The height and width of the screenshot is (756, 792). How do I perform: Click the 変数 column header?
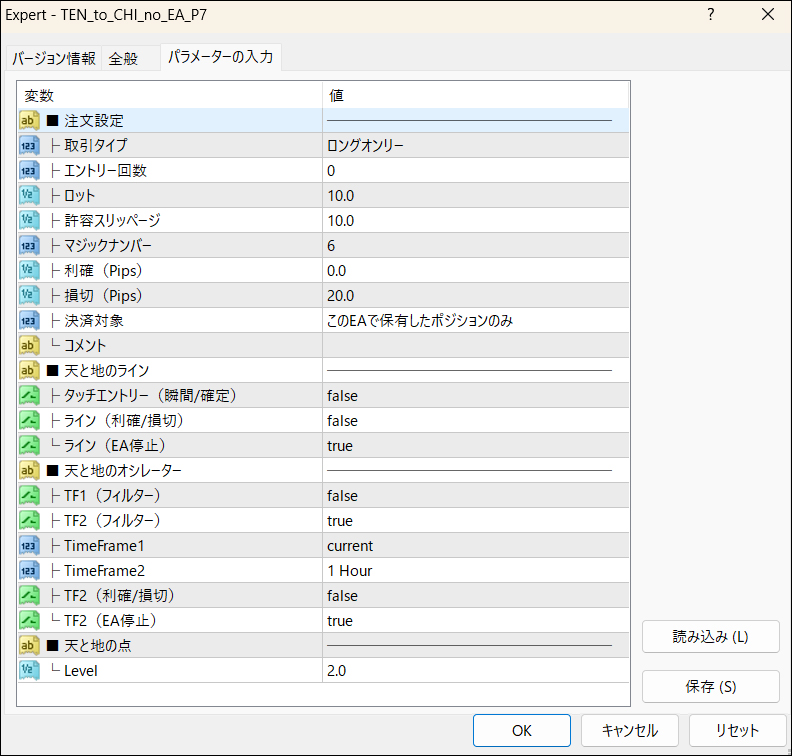point(170,95)
